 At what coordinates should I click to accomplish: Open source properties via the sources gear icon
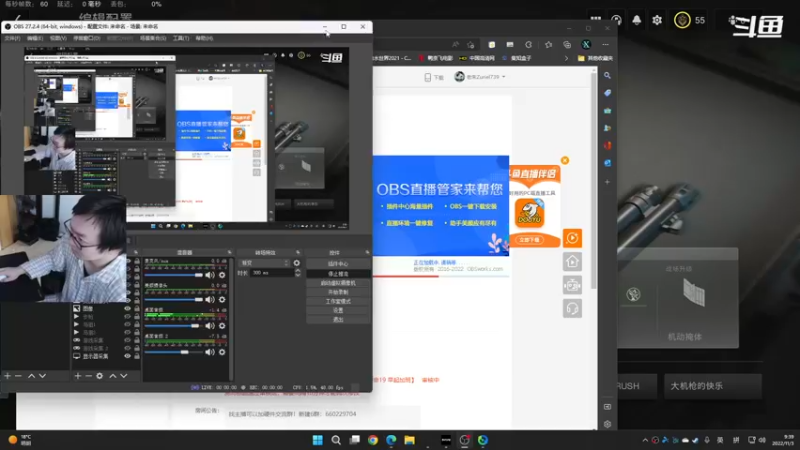coord(99,376)
